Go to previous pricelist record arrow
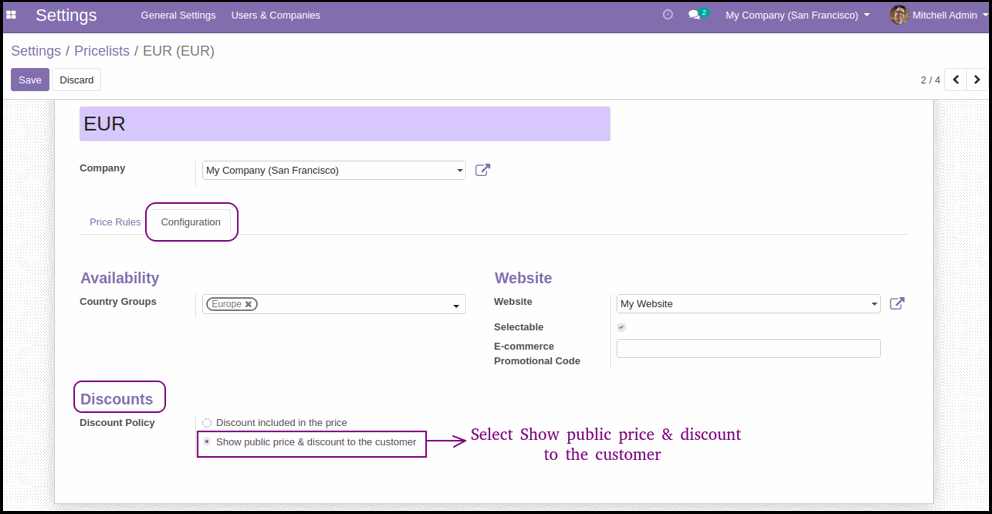The height and width of the screenshot is (514, 992). point(956,80)
